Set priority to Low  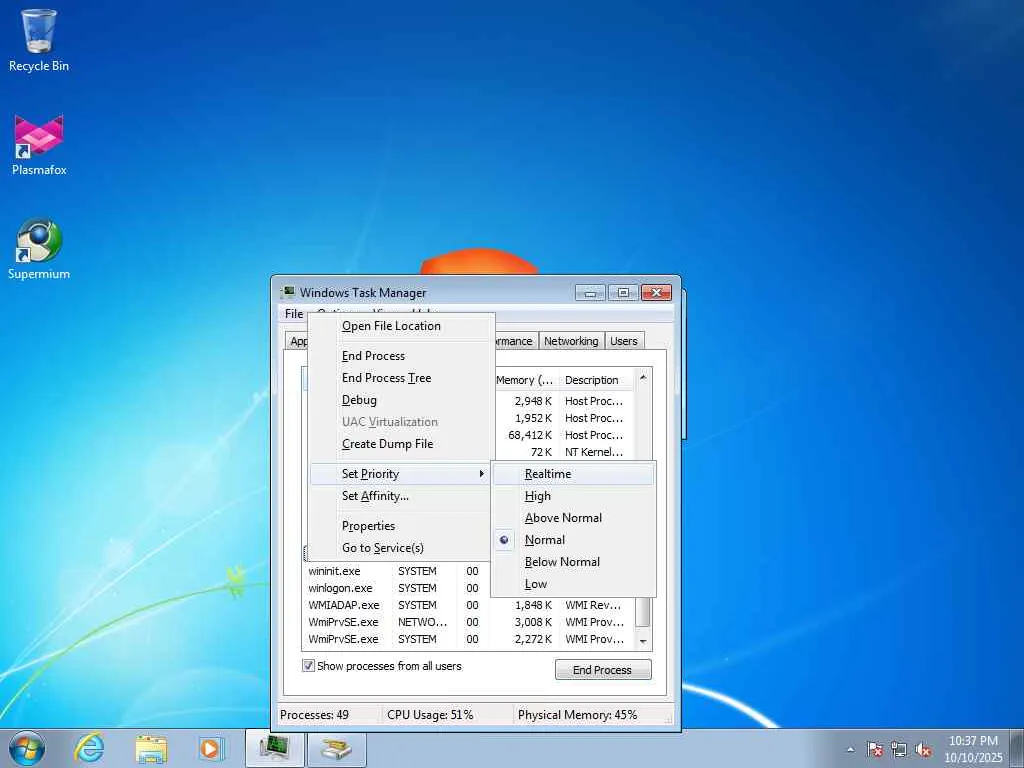[x=573, y=584]
